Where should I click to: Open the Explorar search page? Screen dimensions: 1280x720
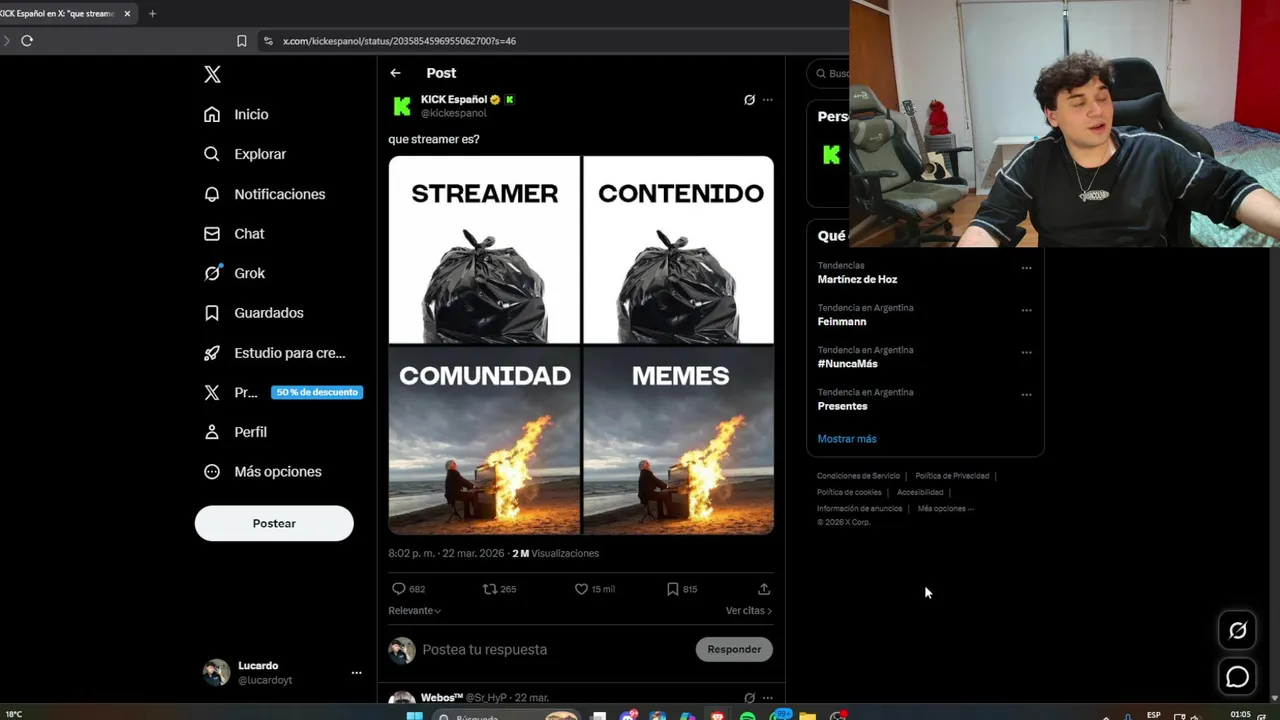(245, 154)
